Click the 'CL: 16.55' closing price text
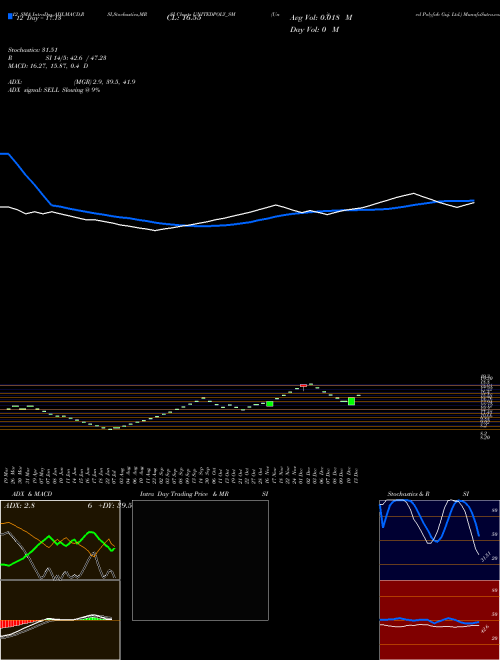Screen dimensions: 500x660 tap(184, 19)
